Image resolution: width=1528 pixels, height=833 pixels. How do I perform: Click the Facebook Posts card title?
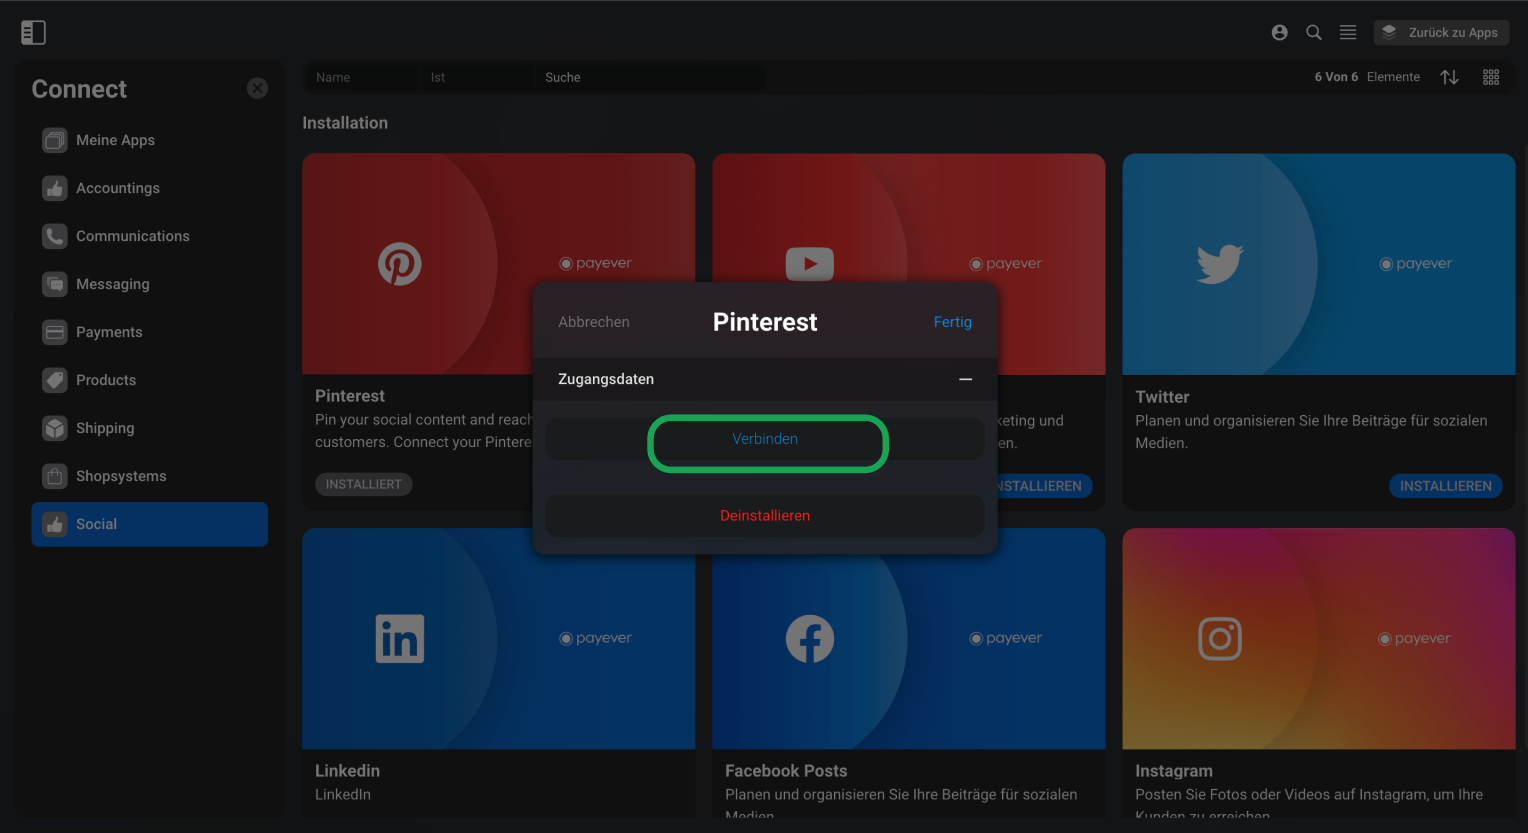click(x=786, y=771)
